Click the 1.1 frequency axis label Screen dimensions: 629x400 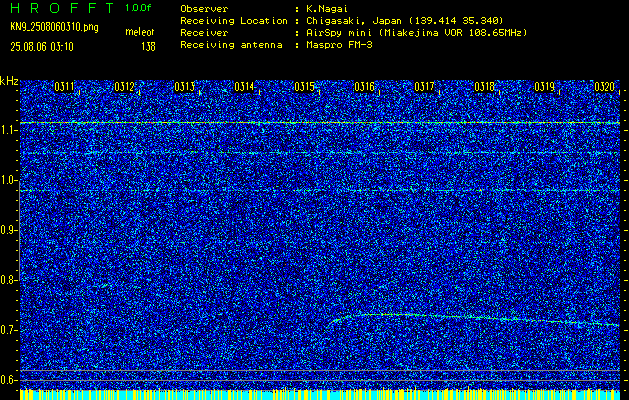[8, 130]
